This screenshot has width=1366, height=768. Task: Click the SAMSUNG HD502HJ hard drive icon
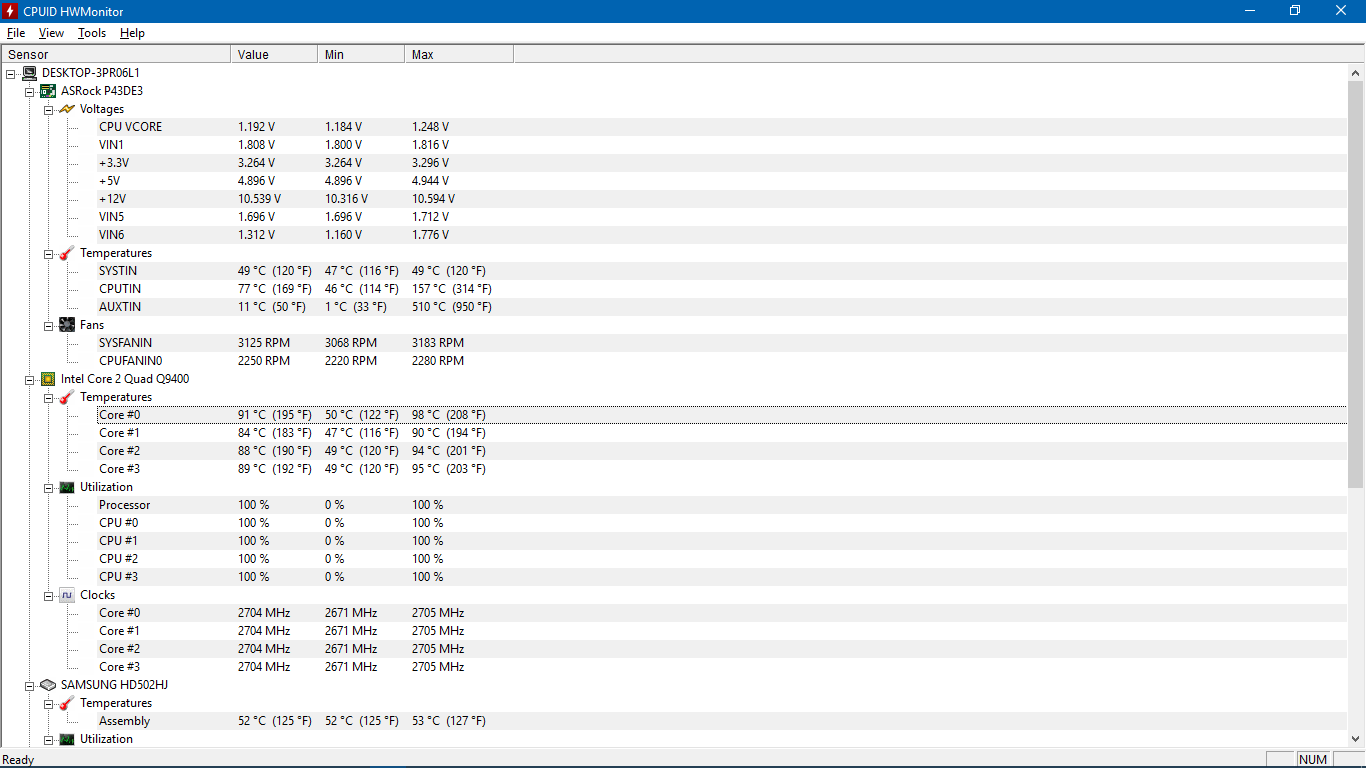48,685
